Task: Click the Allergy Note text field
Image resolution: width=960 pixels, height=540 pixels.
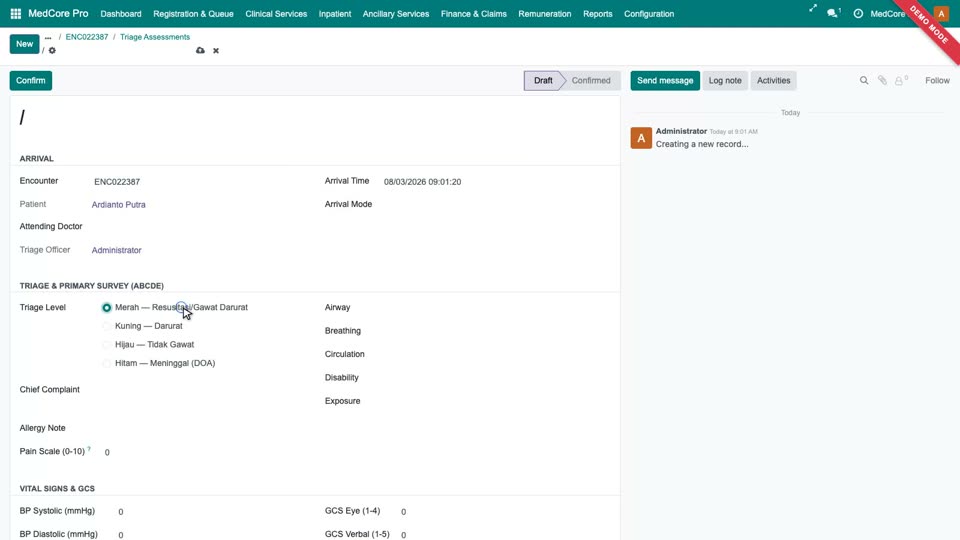Action: pos(202,428)
